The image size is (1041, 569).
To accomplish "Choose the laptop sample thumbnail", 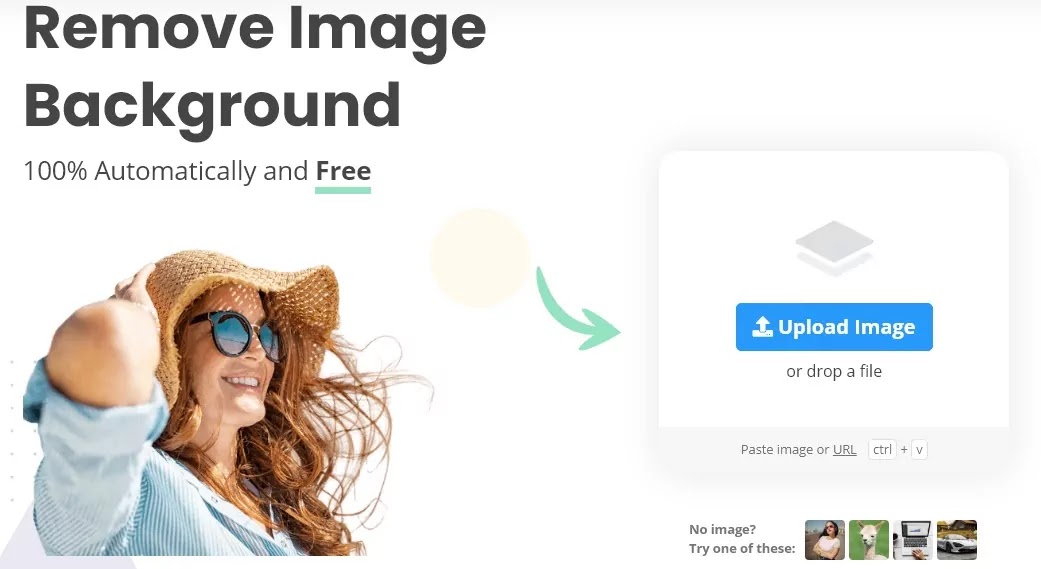I will point(912,540).
